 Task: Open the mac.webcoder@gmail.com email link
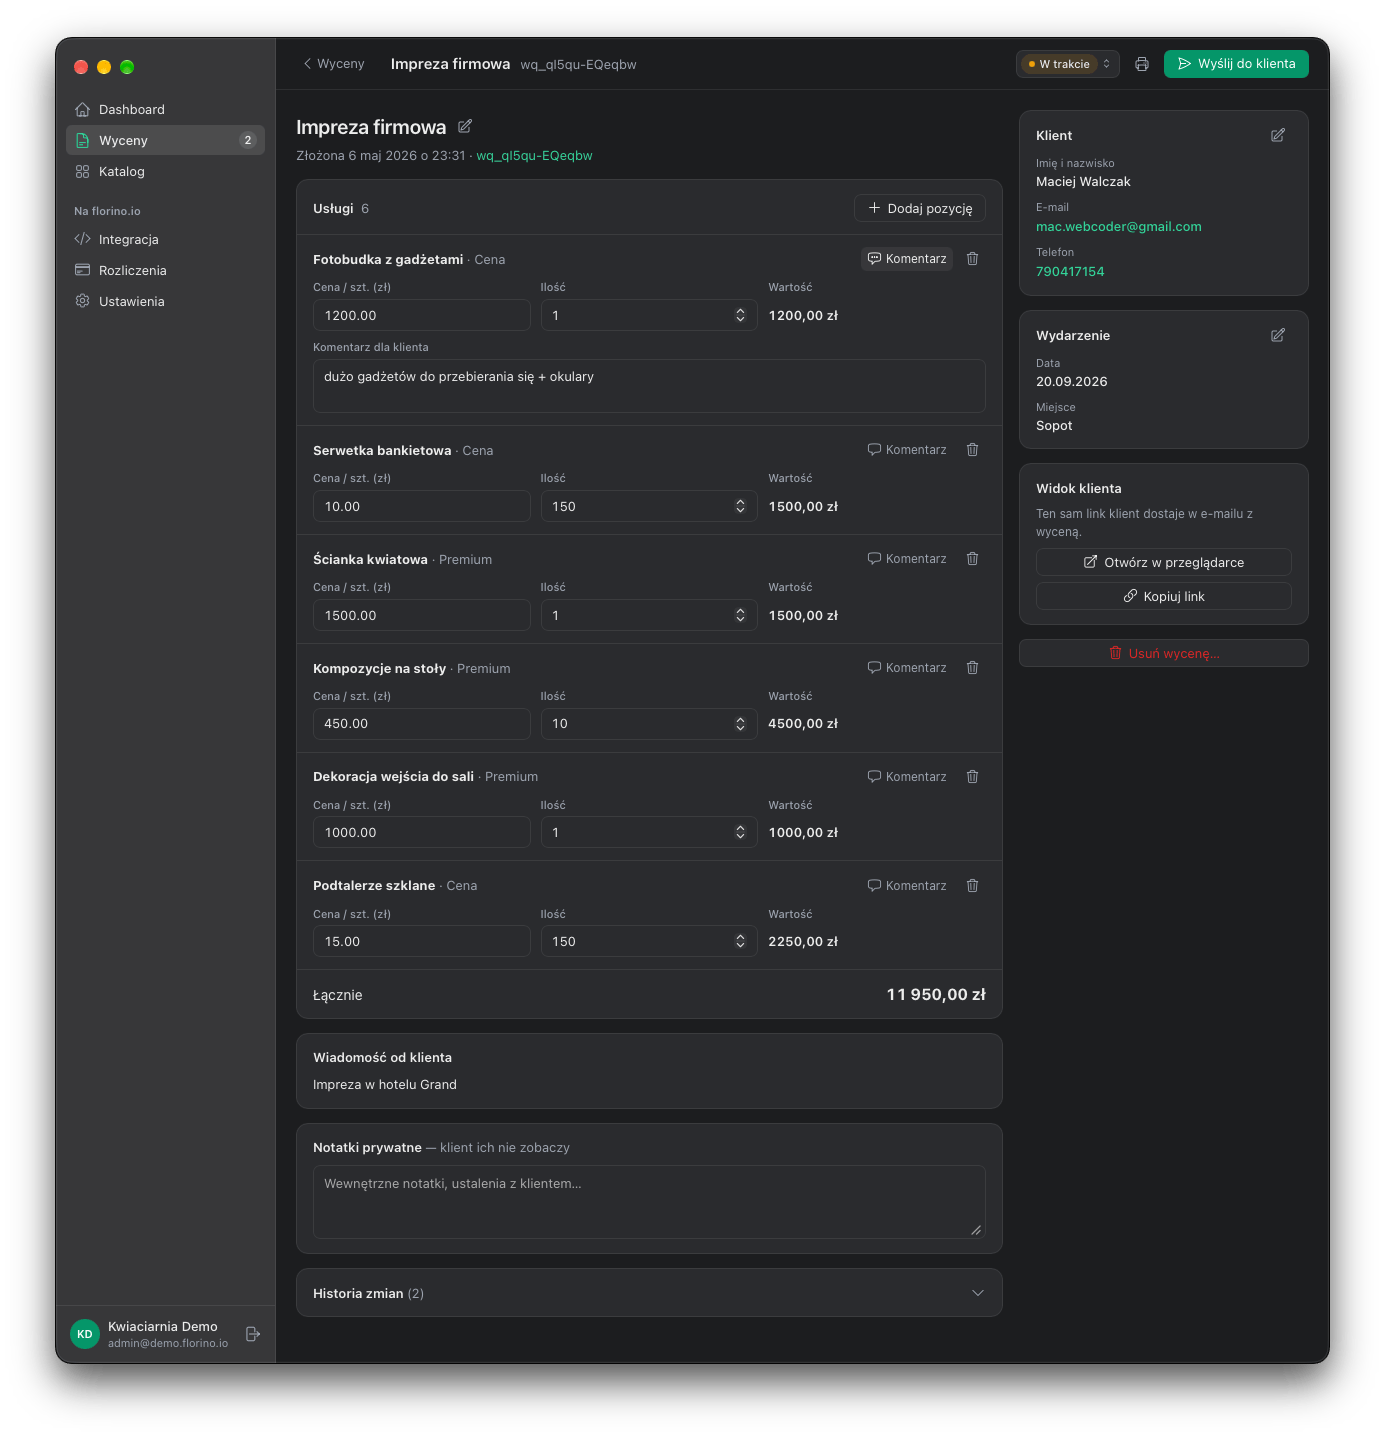[x=1119, y=227]
